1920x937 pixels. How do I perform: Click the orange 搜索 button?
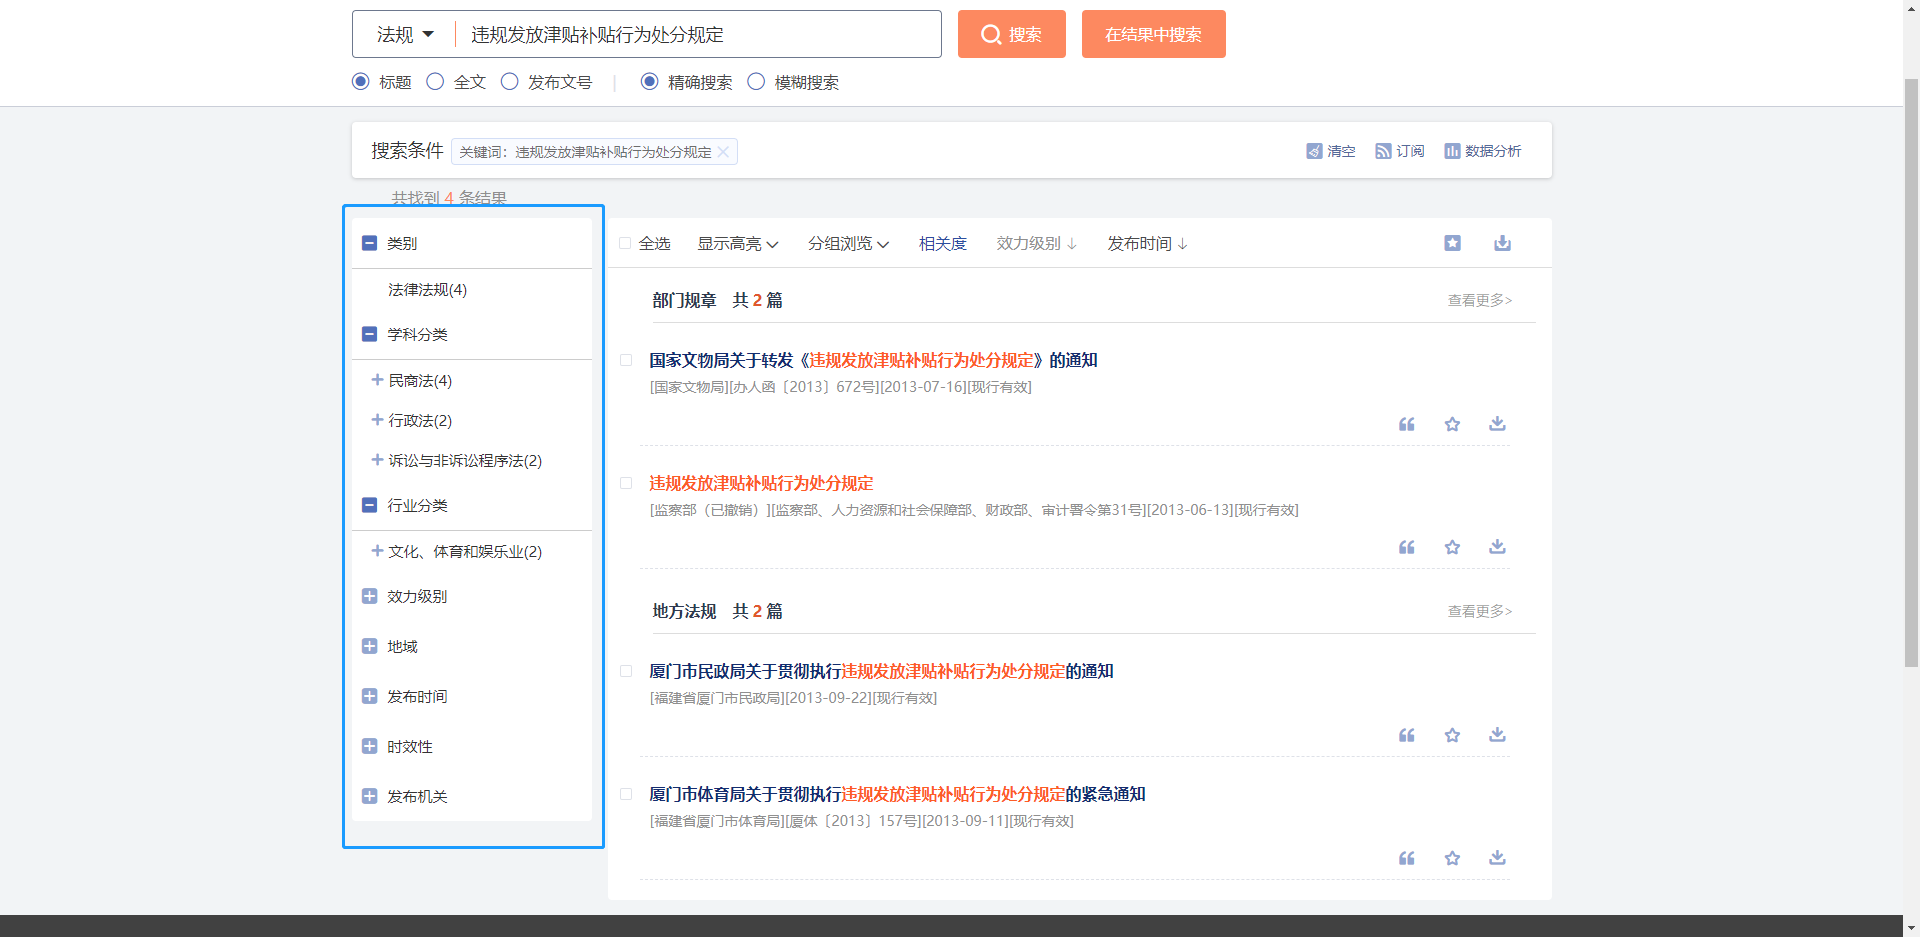coord(1011,35)
